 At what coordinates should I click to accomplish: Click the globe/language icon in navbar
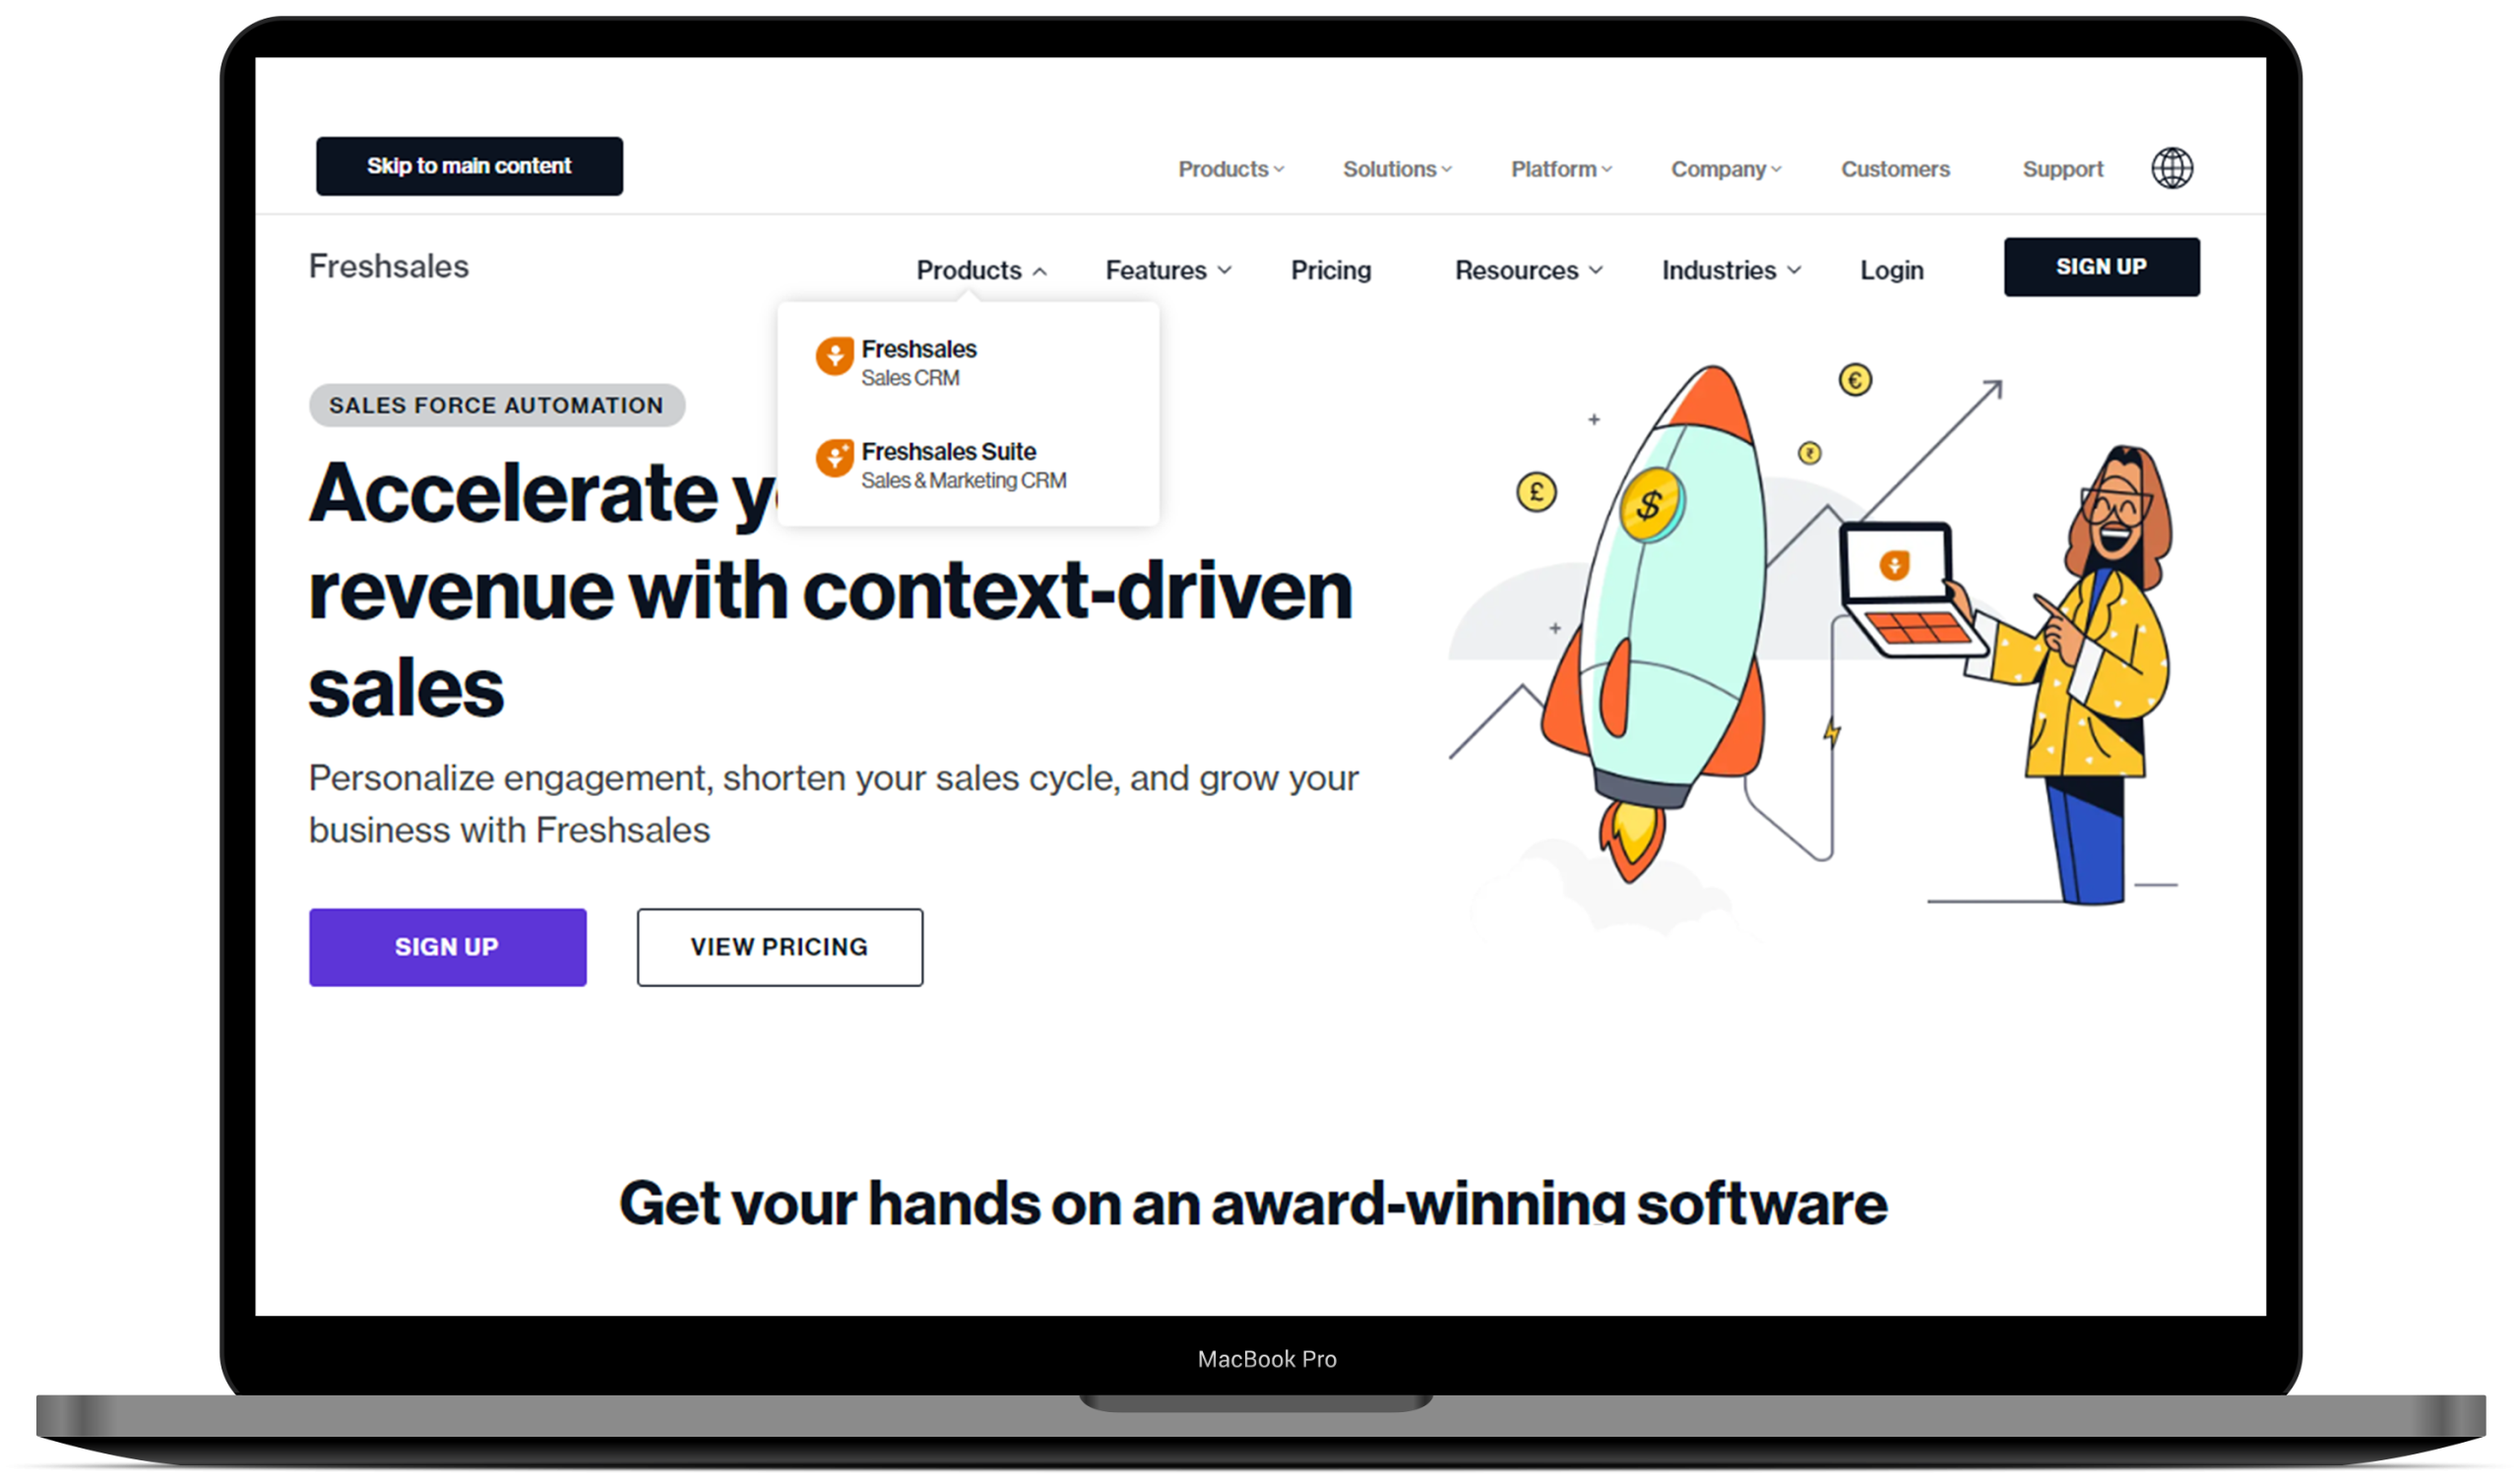coord(2171,168)
